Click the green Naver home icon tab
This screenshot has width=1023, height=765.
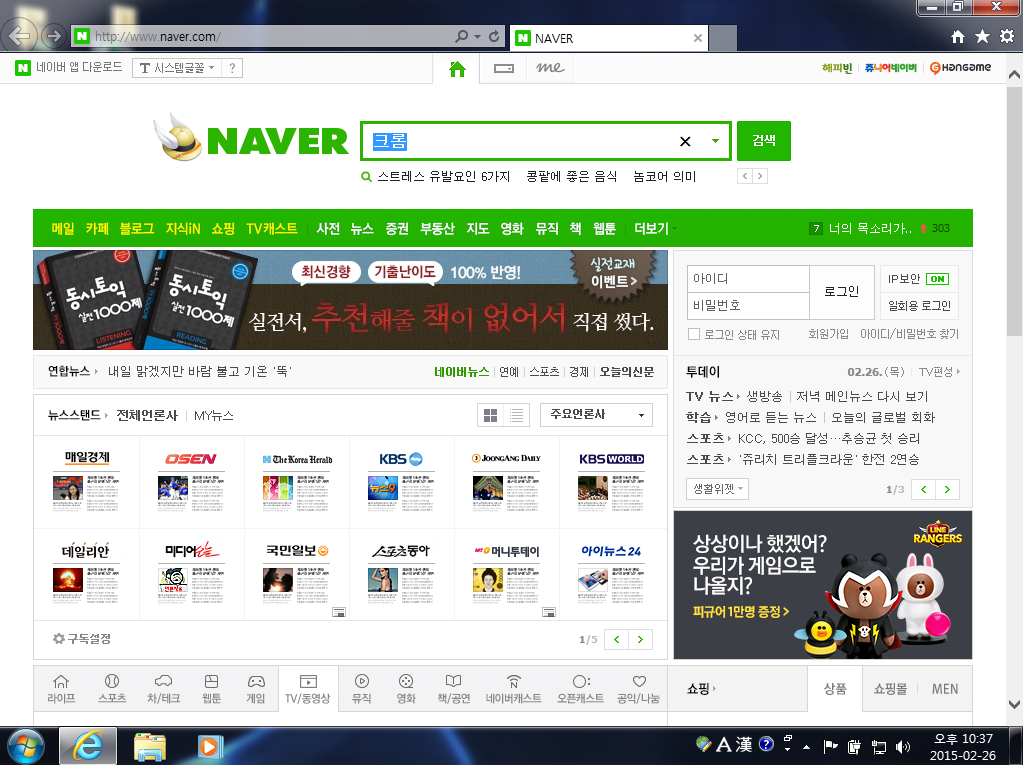click(457, 68)
